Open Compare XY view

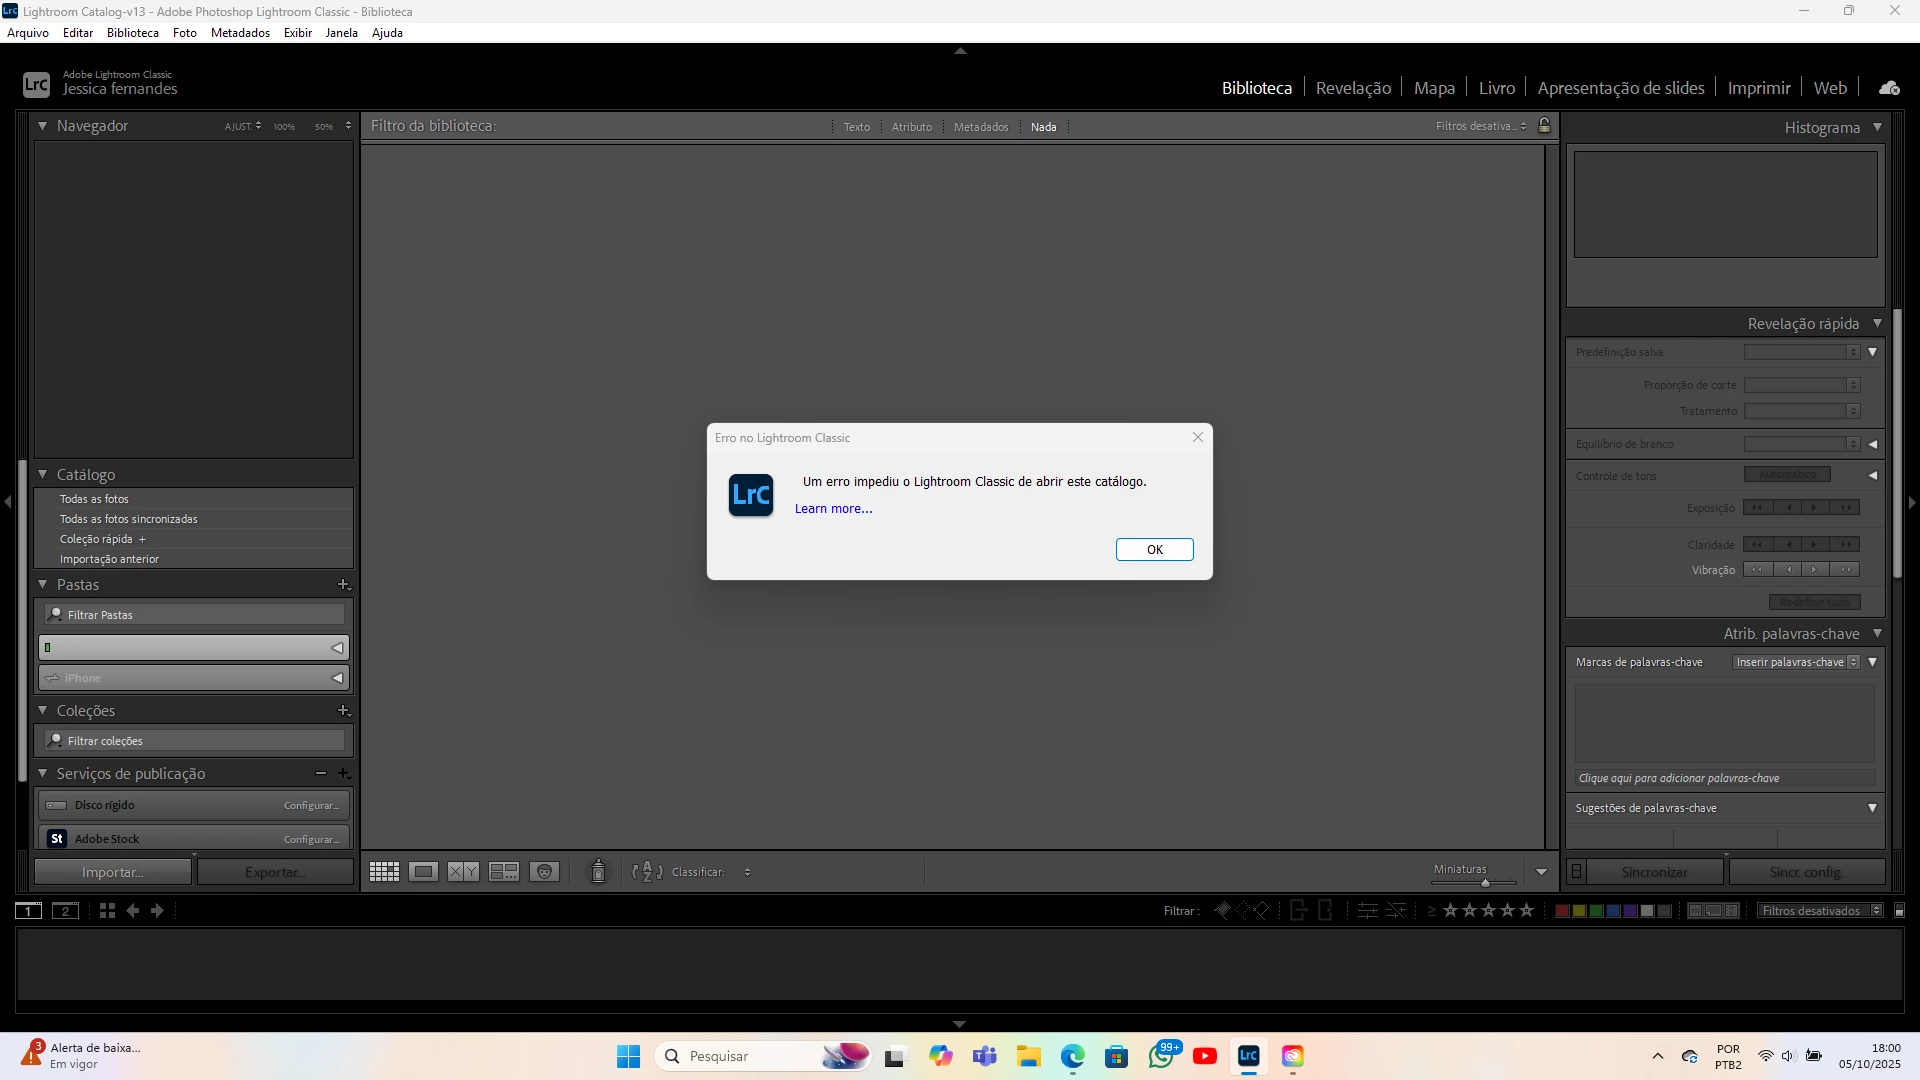(x=463, y=872)
